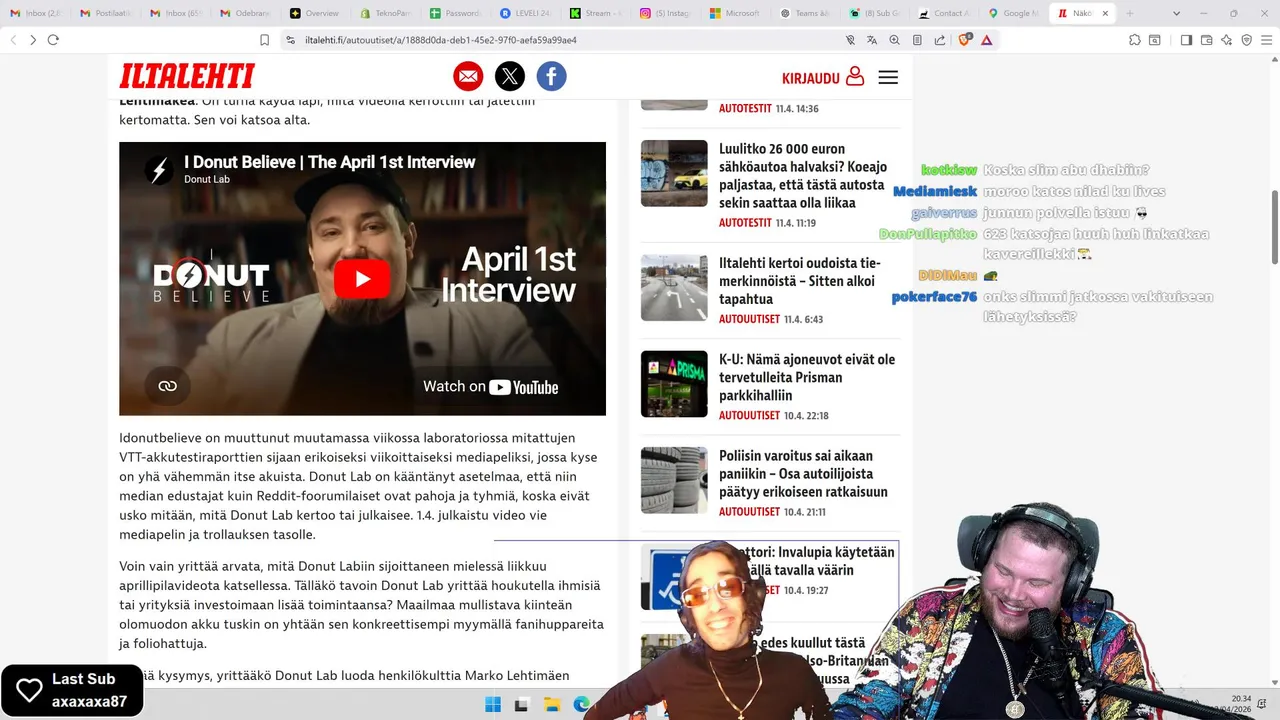
Task: Open stacked tires article thumbnail
Action: point(674,480)
